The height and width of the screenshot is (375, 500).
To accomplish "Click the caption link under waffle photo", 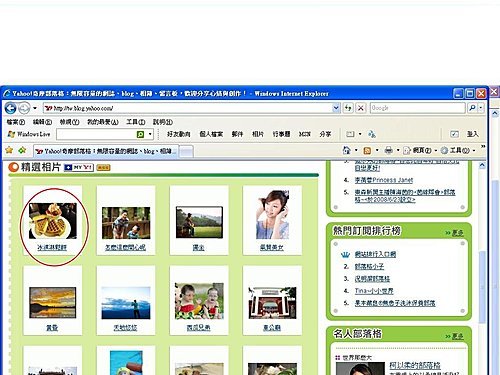I will coord(52,247).
